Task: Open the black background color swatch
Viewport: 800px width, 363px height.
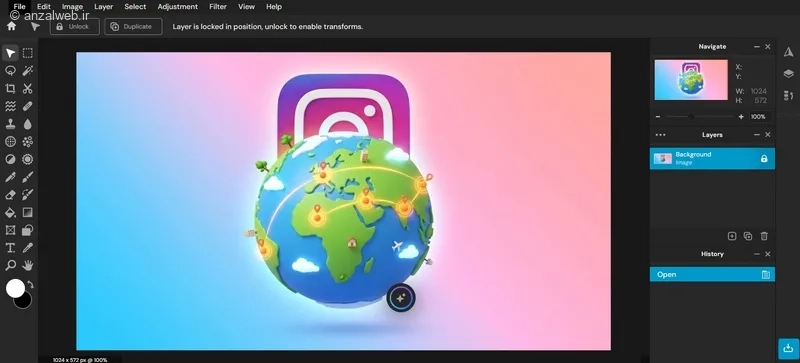Action: [24, 302]
